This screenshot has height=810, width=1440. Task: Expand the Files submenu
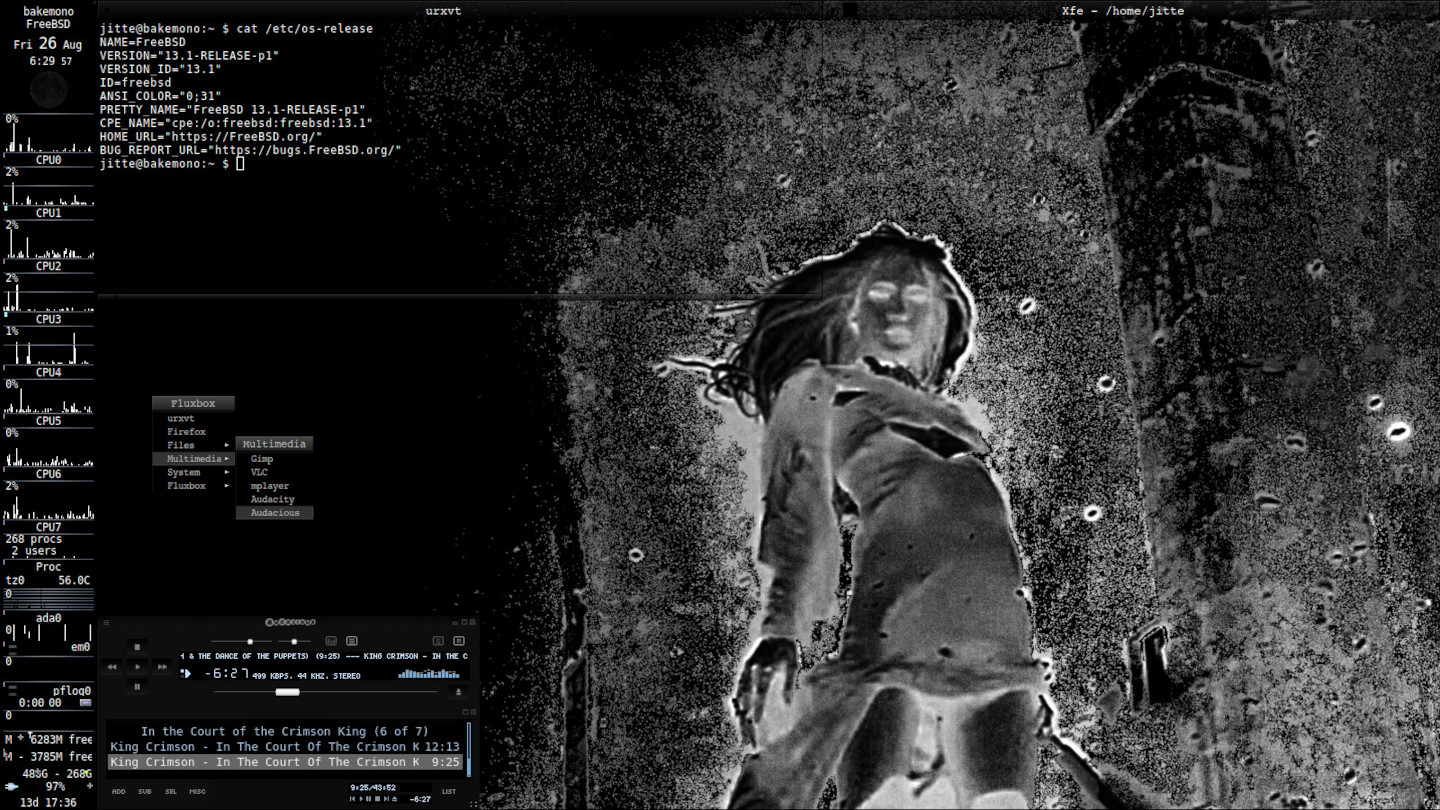click(193, 445)
